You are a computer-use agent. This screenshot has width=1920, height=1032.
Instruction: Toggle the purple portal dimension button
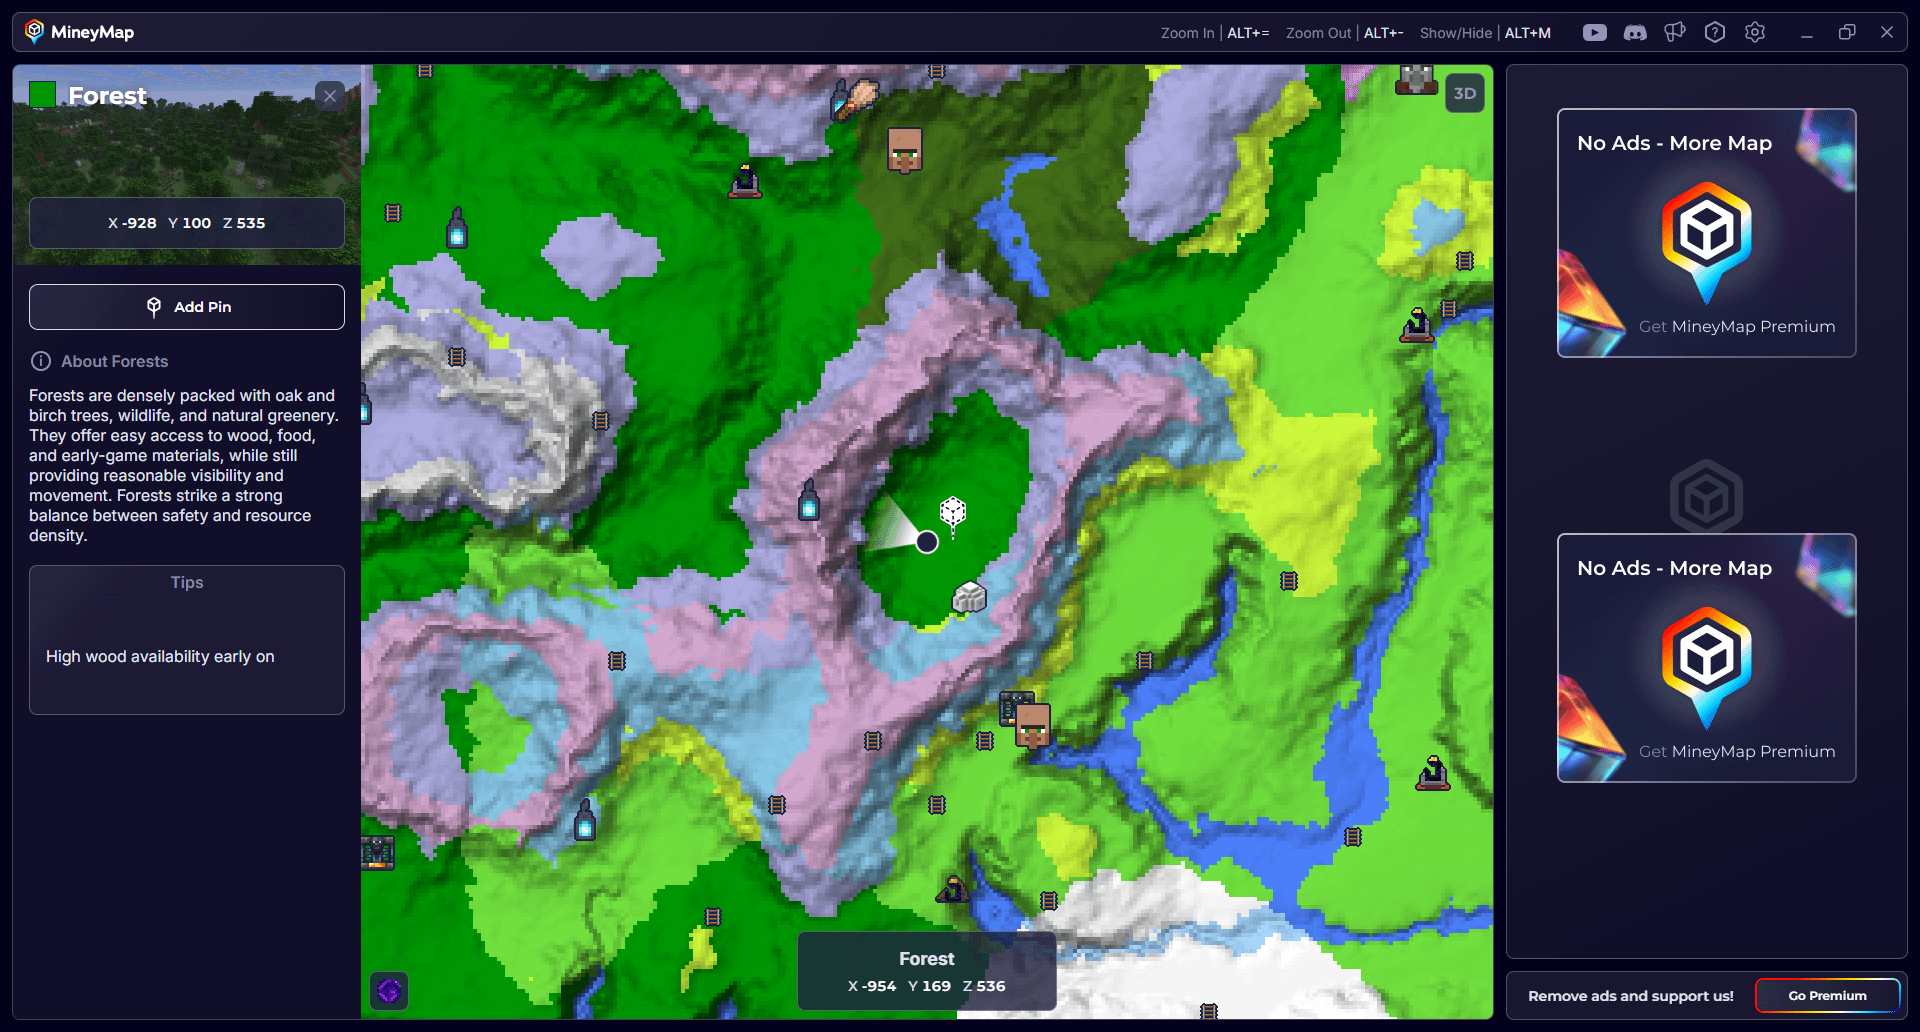point(389,991)
